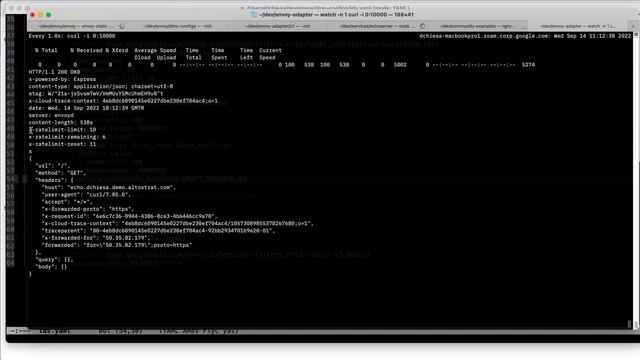This screenshot has height=360, width=640.
Task: Click the hostname and date at top right
Action: (525, 36)
